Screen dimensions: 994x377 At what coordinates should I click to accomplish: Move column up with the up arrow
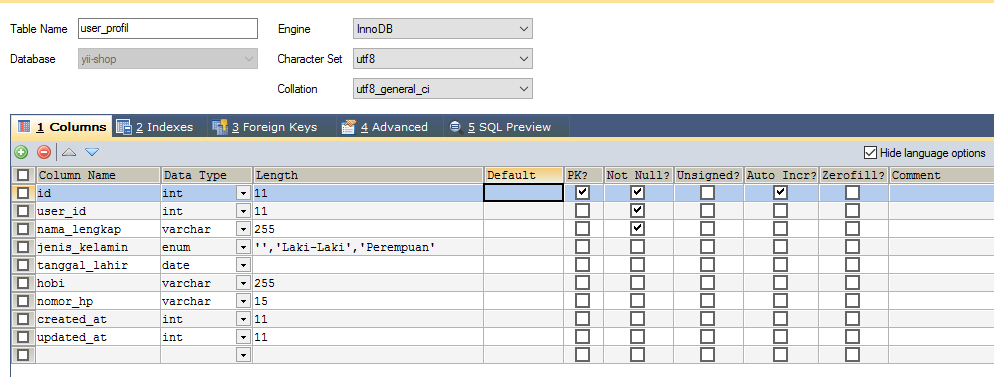(x=69, y=152)
